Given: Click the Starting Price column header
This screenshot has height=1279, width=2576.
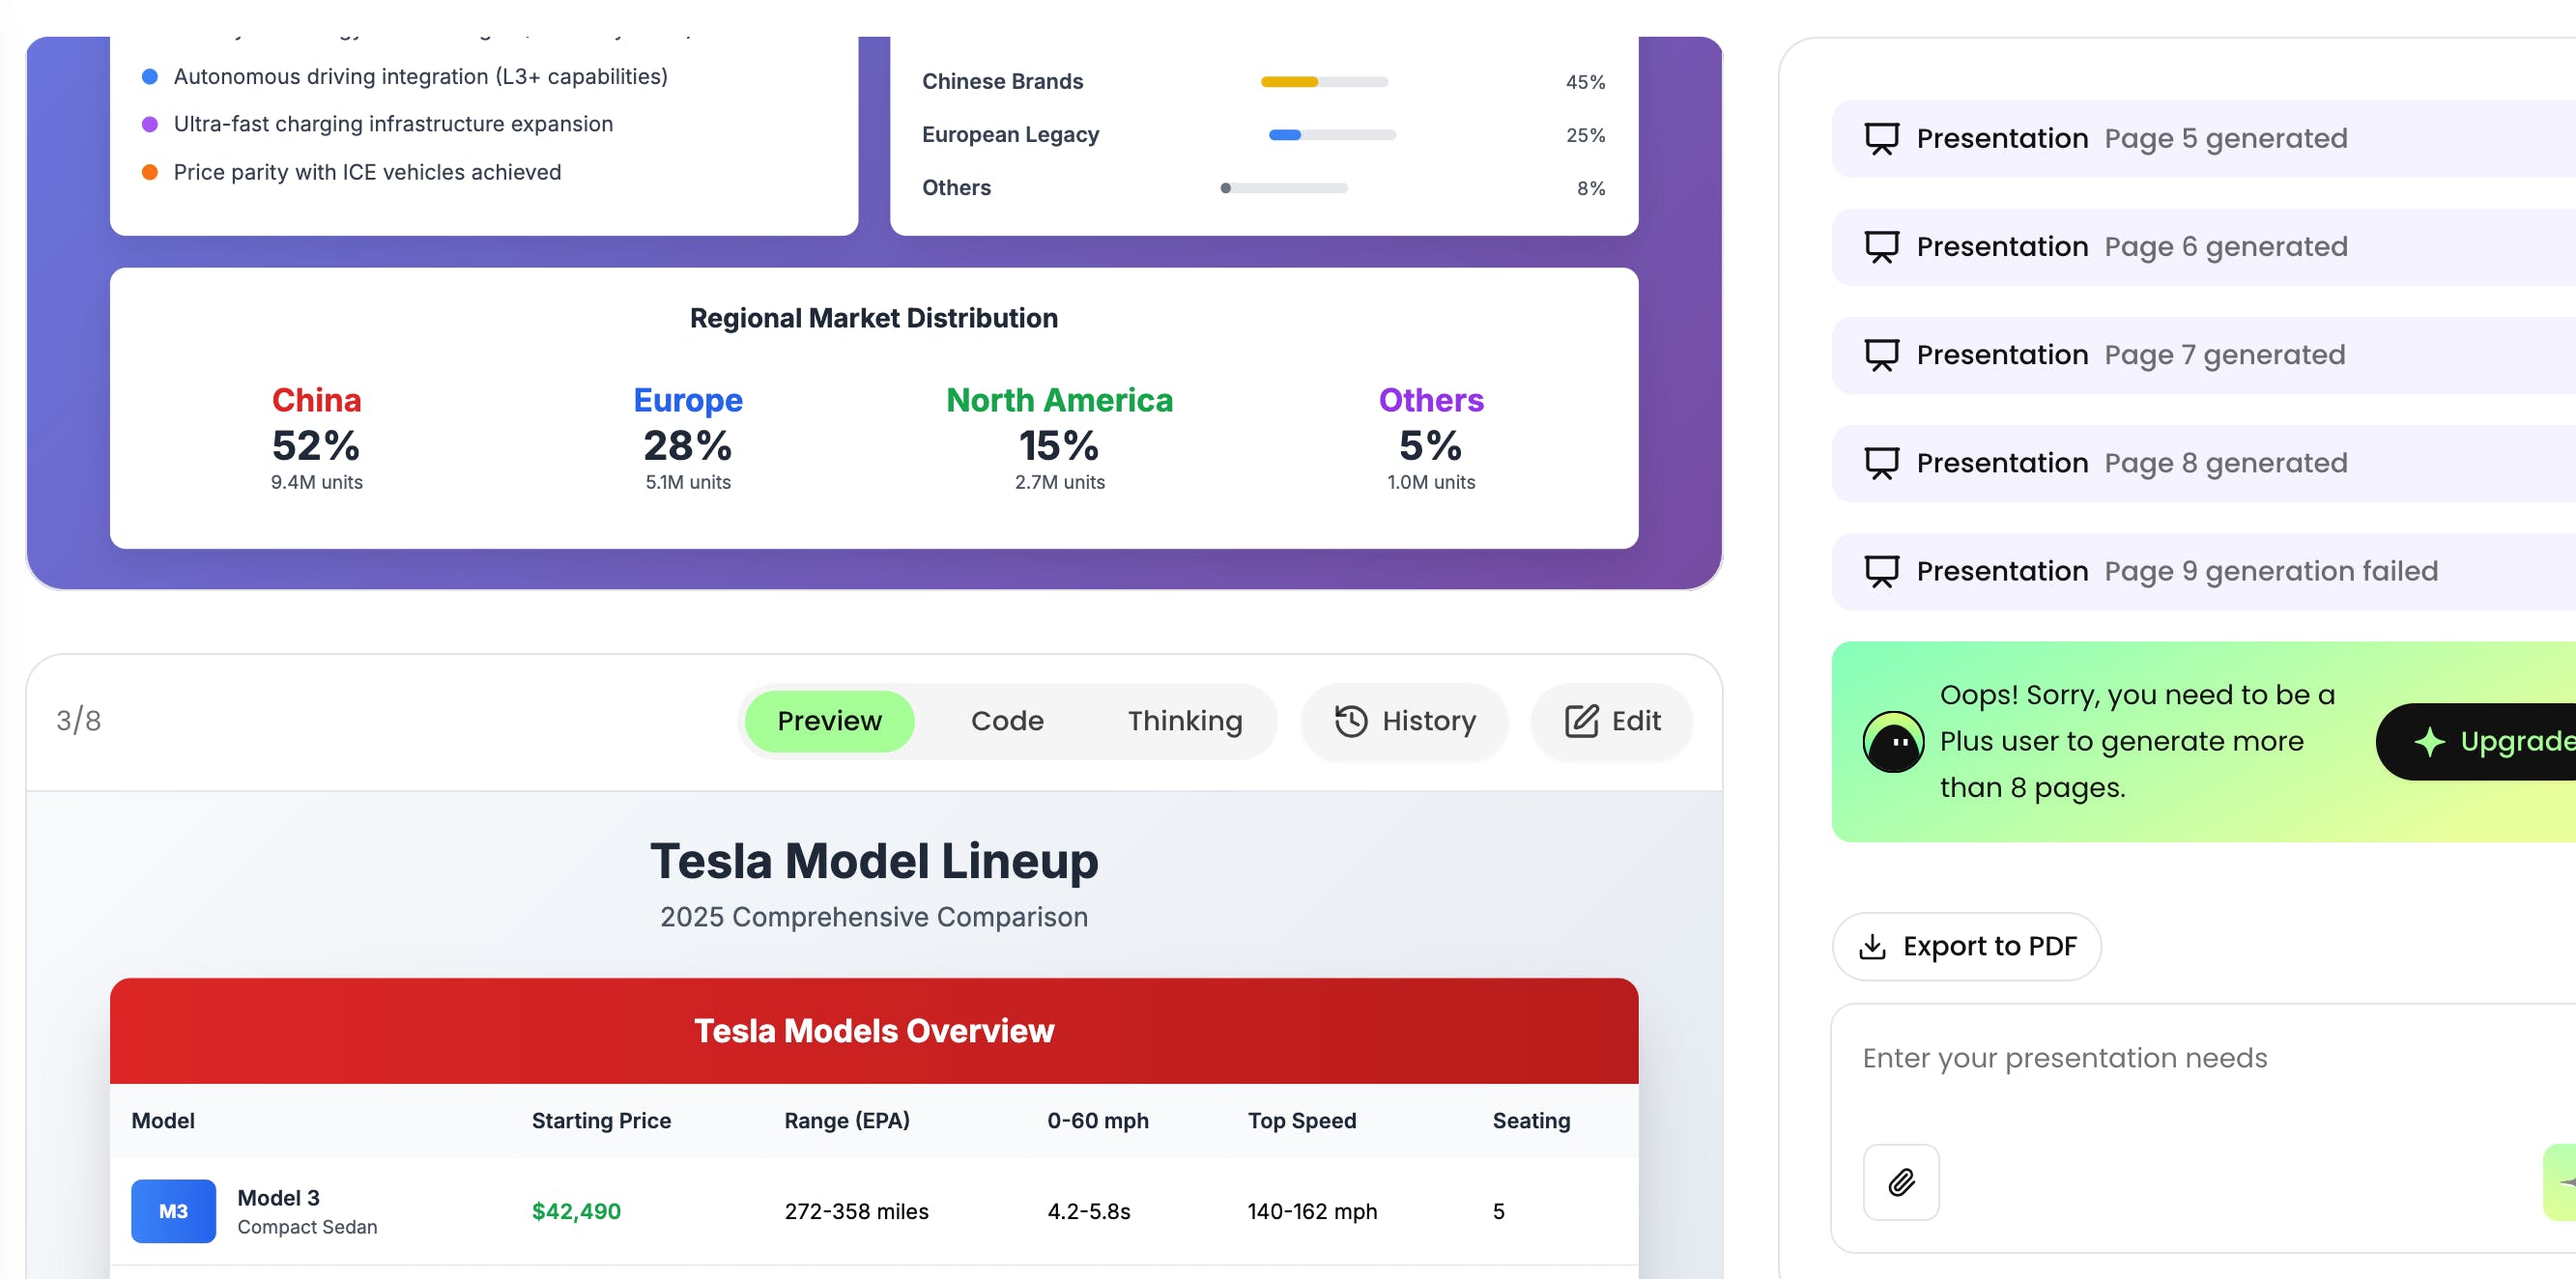Looking at the screenshot, I should coord(601,1121).
